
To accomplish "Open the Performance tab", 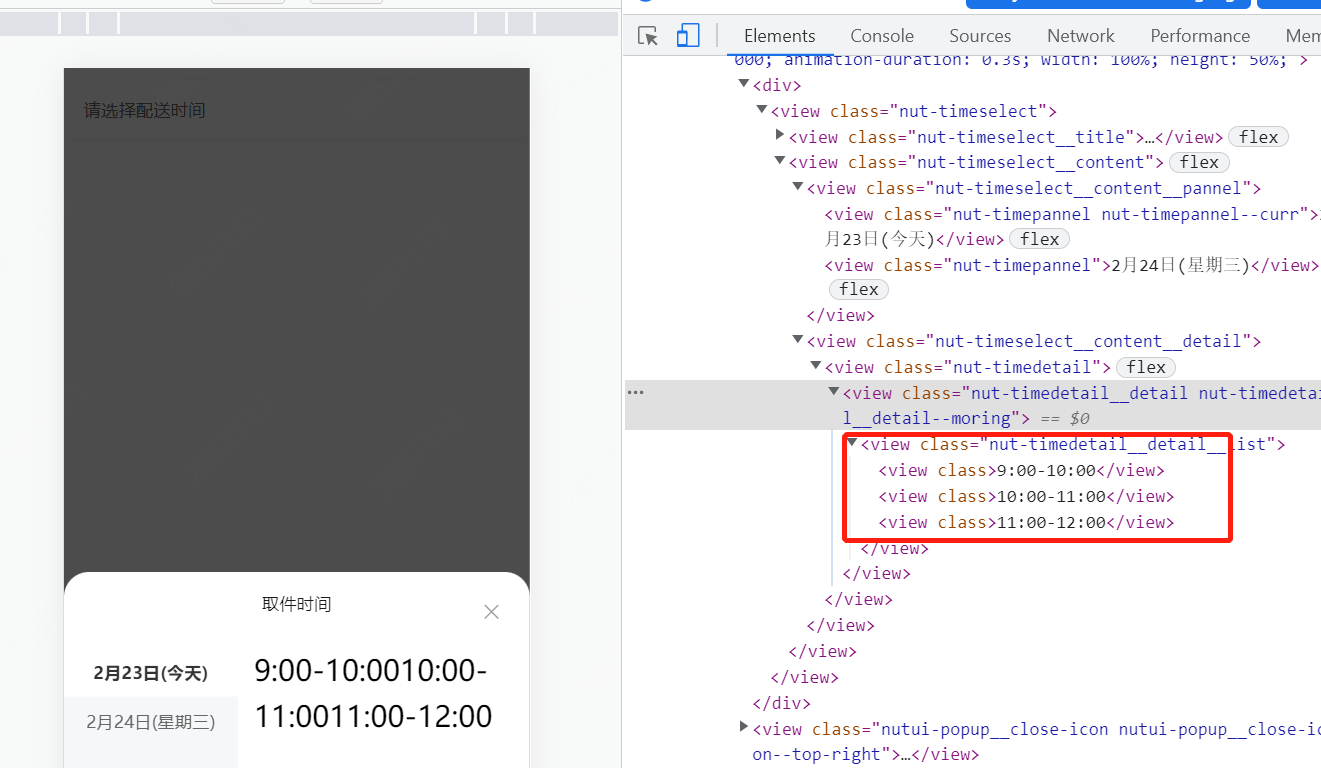I will coord(1200,36).
